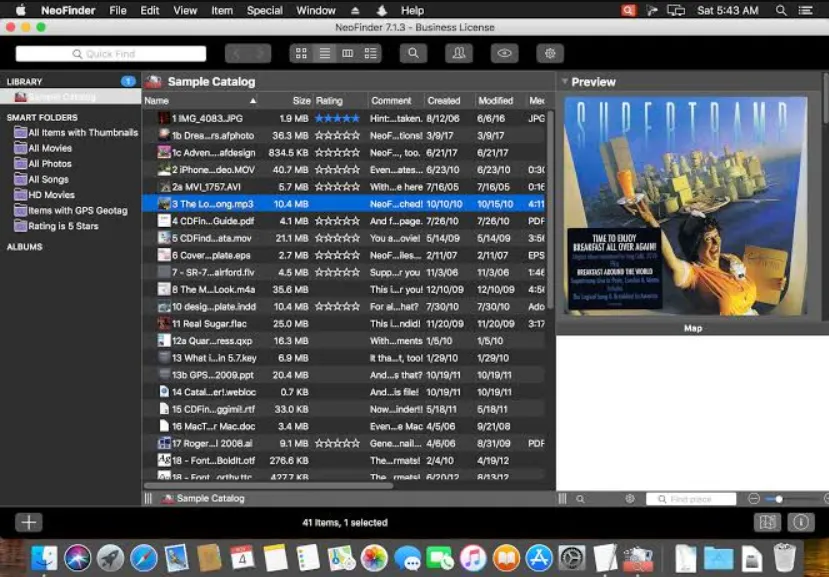Click the map gear settings icon
The image size is (829, 577).
pos(630,499)
